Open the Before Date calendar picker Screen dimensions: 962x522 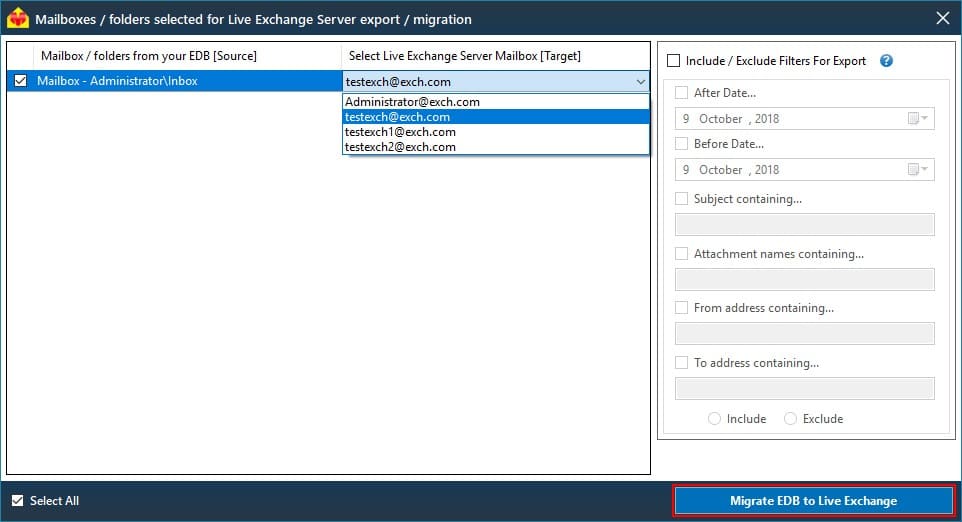click(x=917, y=170)
